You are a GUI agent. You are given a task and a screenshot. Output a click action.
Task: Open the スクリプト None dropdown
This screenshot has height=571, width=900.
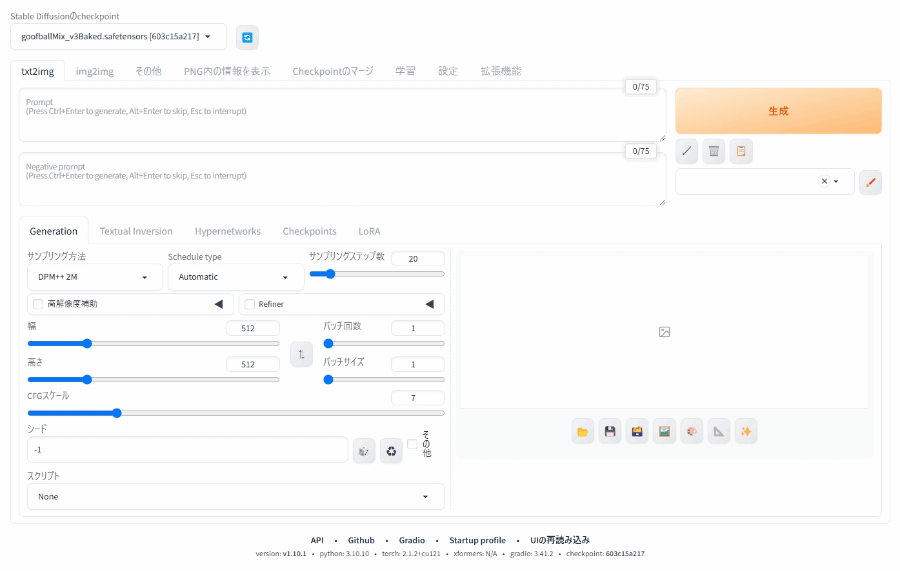[x=236, y=497]
